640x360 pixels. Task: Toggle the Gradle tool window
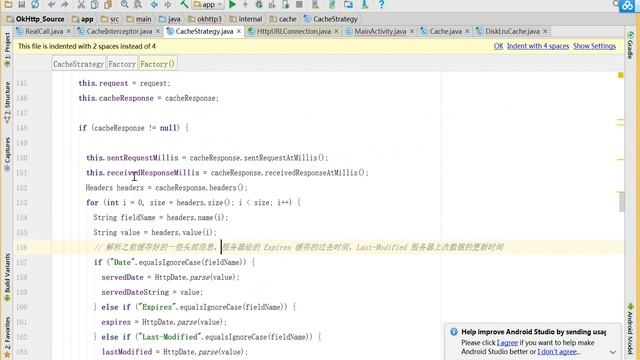630,45
